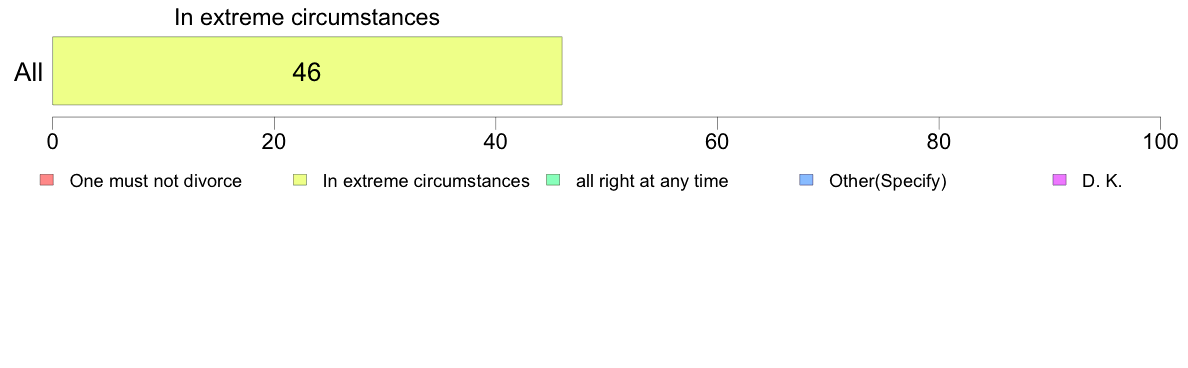Select the Other(Specify) legend label
The image size is (1188, 368).
[x=887, y=181]
